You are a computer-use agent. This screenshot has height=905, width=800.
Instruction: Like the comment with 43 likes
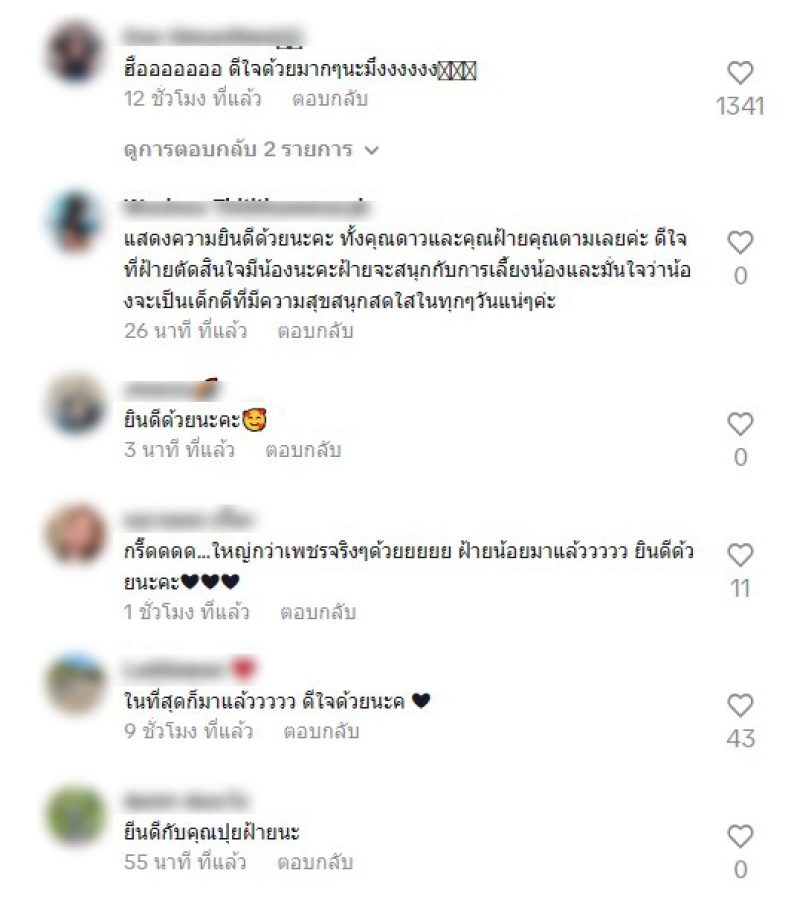(x=740, y=705)
